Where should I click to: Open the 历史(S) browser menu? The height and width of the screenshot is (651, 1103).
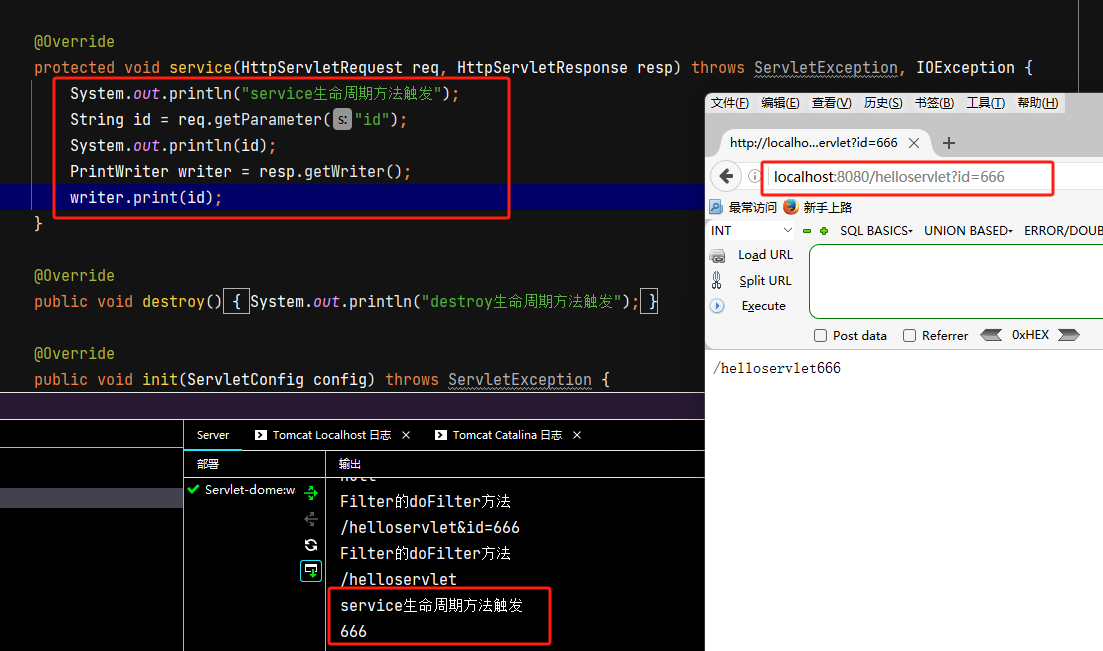click(x=883, y=103)
